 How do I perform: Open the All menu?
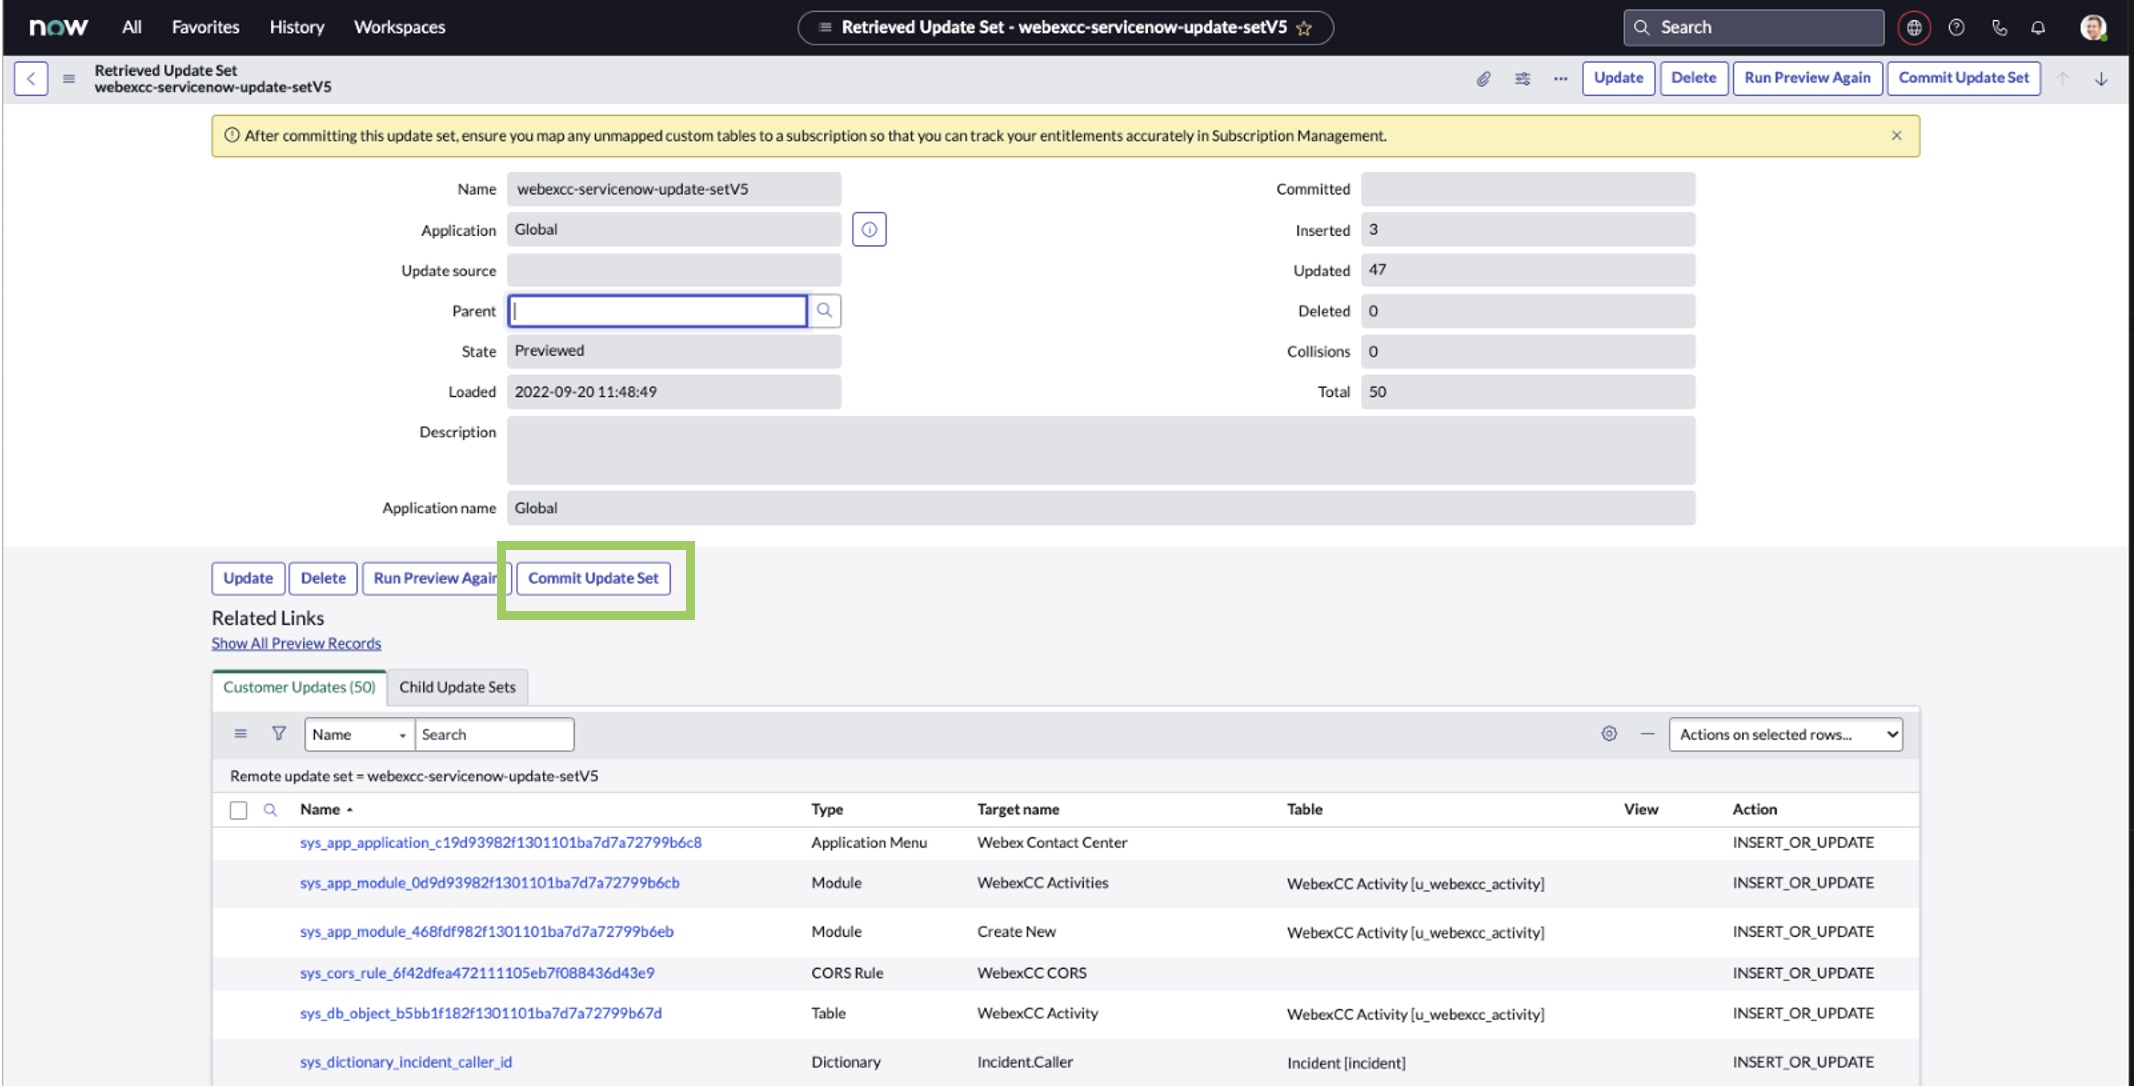[x=132, y=28]
